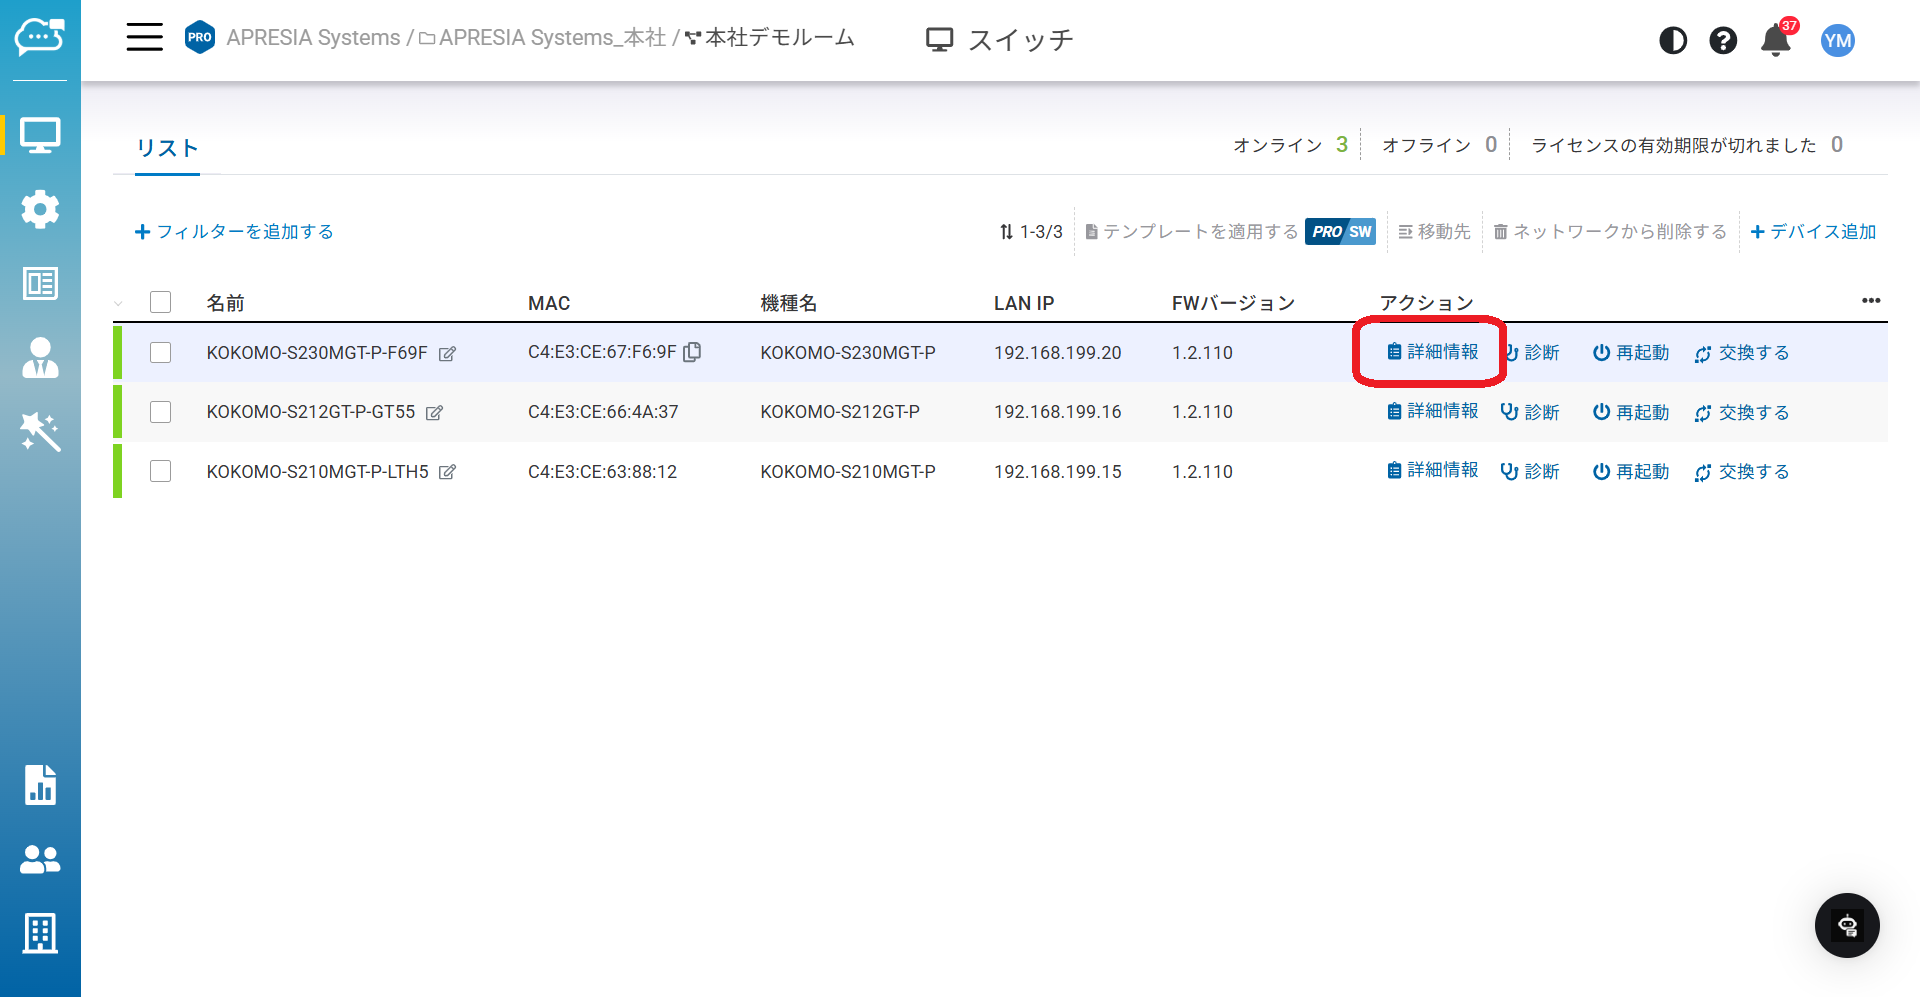Open the YM user account menu
Screen dimensions: 1920x997
[1837, 41]
